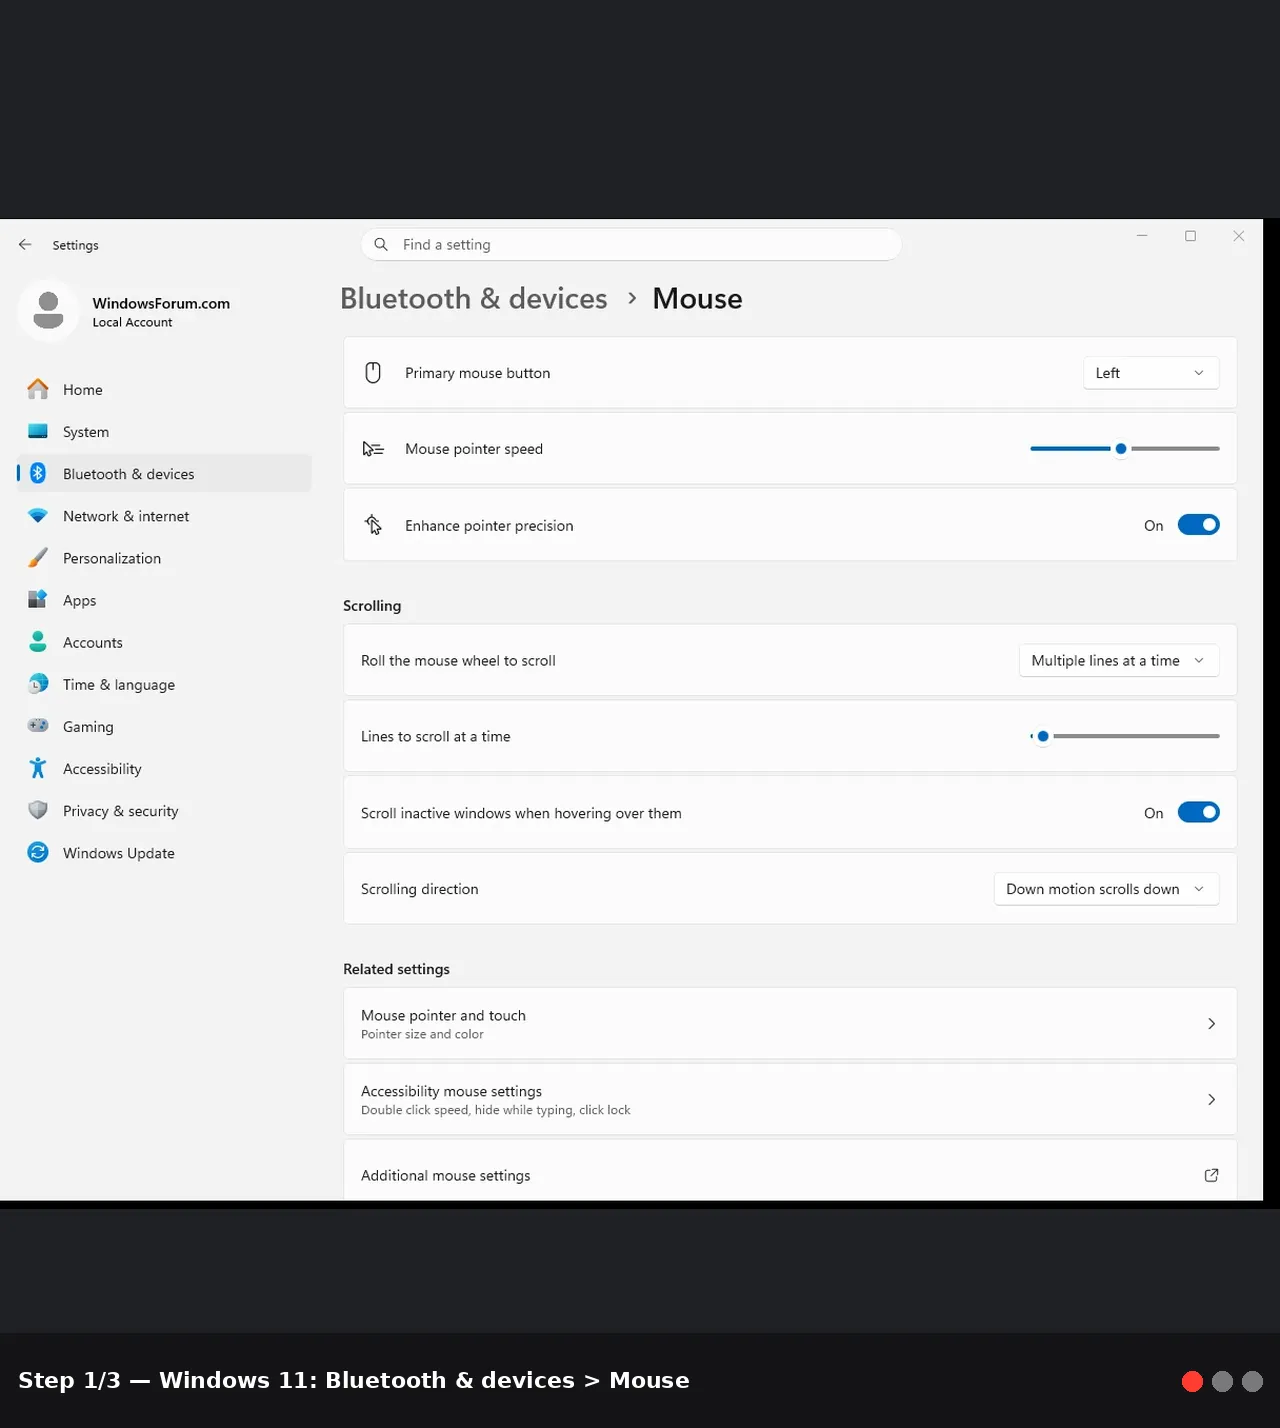Image resolution: width=1280 pixels, height=1428 pixels.
Task: Open the Home section
Action: pos(164,389)
